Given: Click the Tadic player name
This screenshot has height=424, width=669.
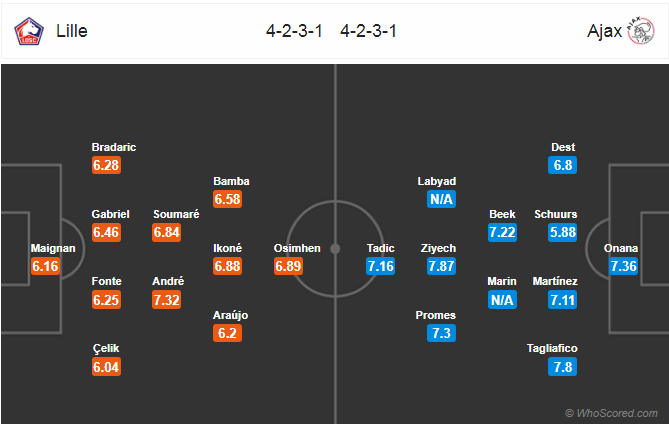Looking at the screenshot, I should coord(380,248).
